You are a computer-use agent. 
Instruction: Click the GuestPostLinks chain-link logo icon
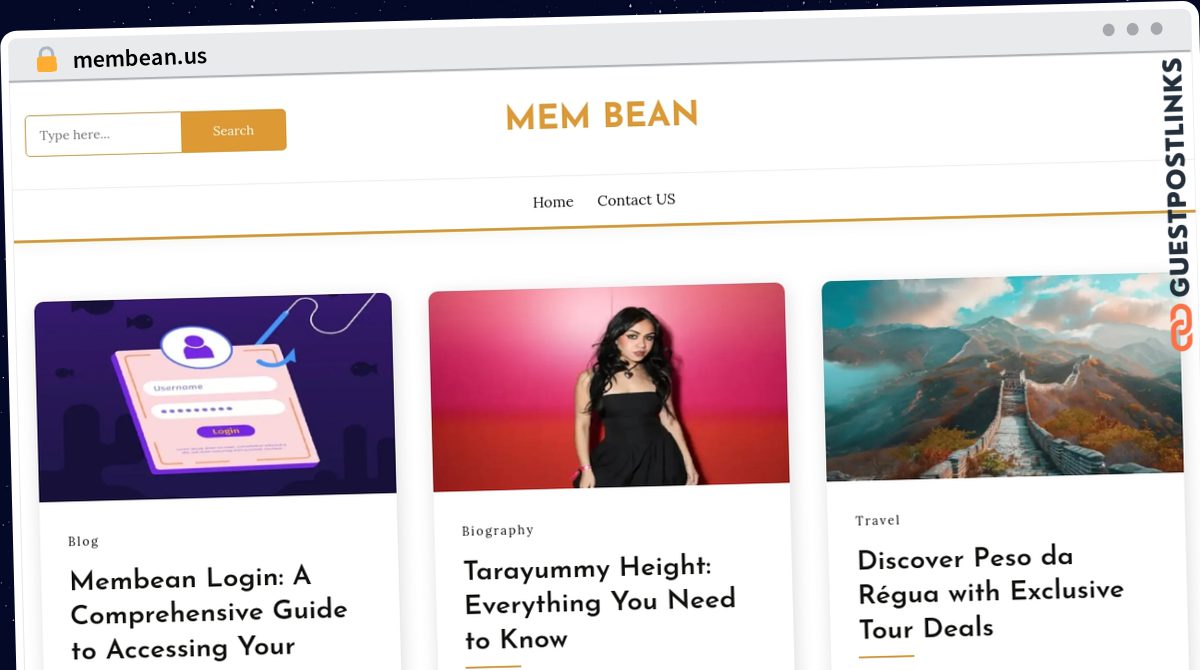pos(1181,328)
